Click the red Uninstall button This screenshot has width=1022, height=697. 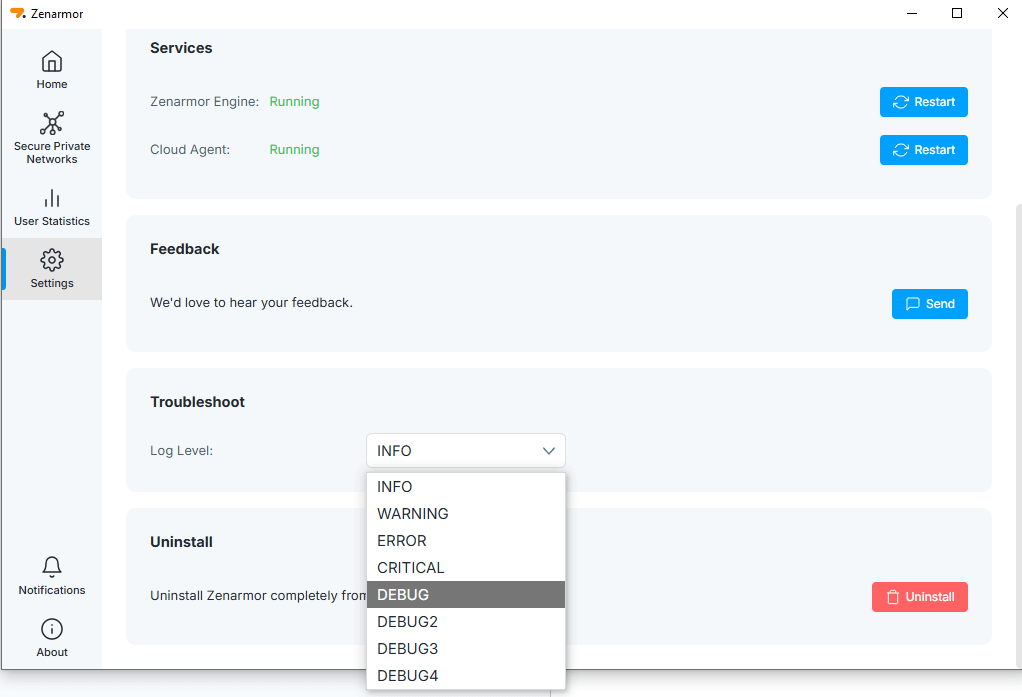click(x=920, y=597)
